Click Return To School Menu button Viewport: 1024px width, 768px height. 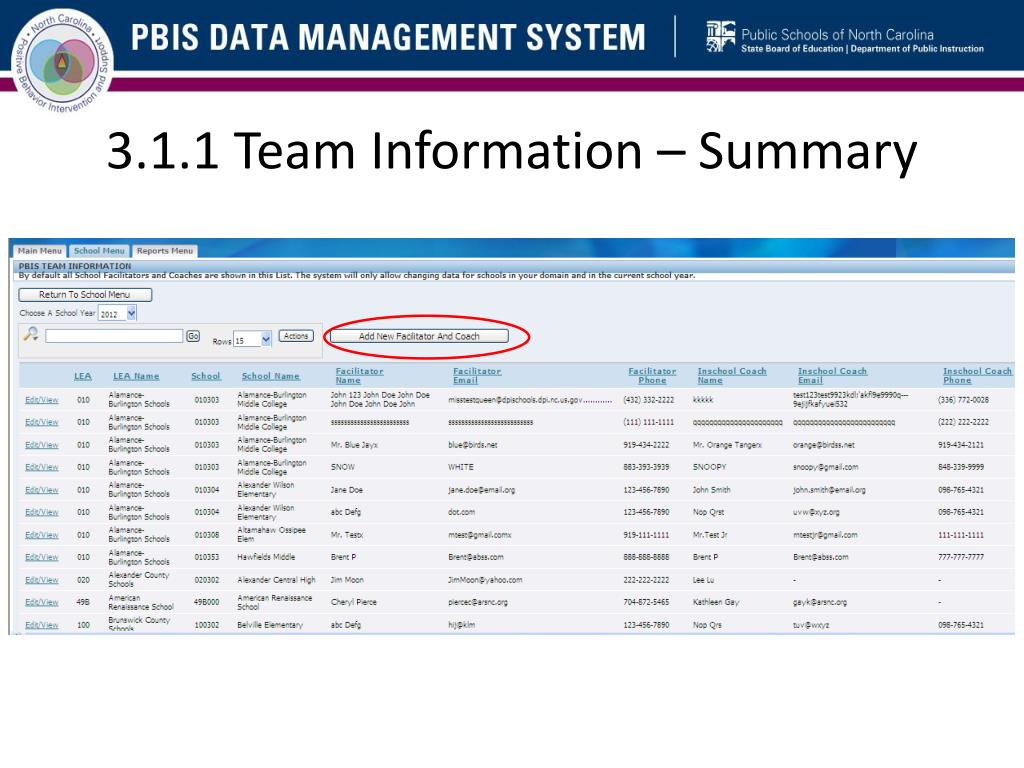[85, 295]
